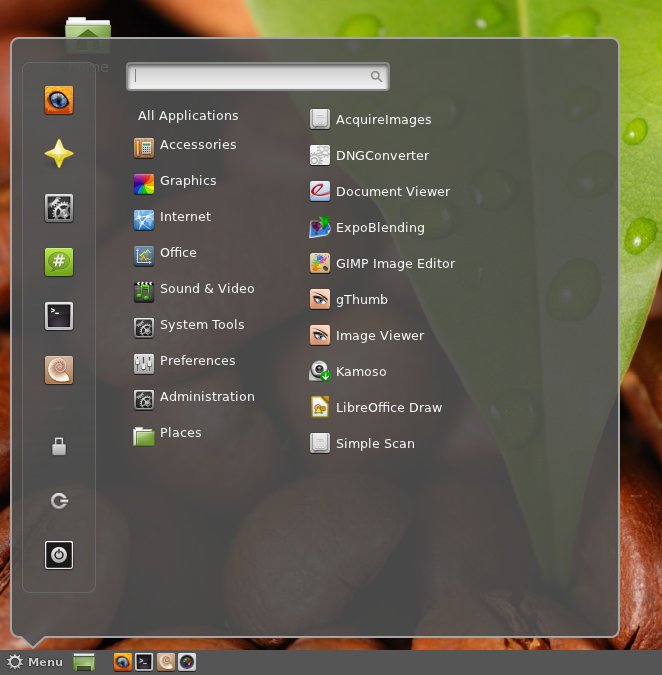
Task: Launch GIMP Image Editor label
Action: coord(396,263)
